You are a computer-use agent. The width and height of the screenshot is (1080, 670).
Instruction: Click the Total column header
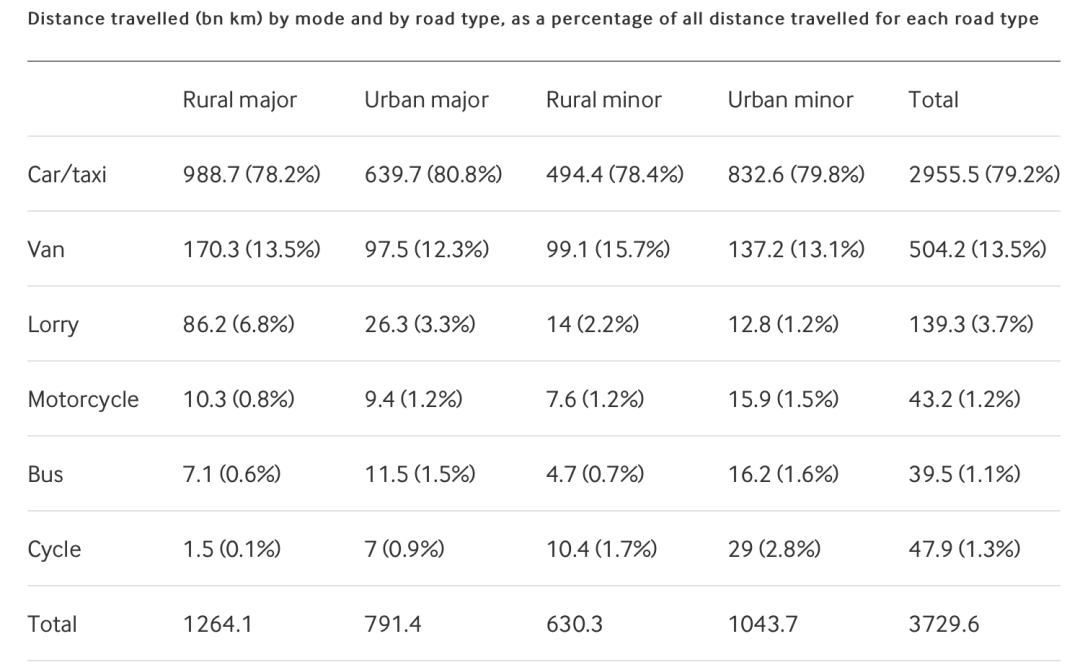click(933, 100)
